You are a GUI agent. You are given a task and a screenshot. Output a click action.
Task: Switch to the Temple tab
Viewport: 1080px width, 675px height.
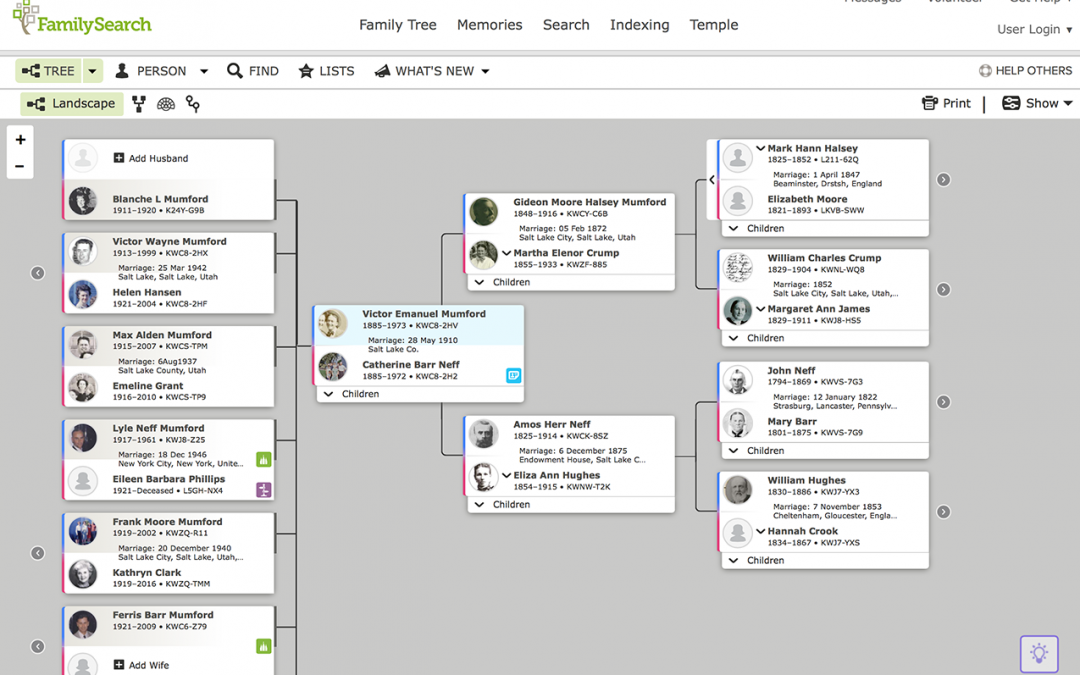(713, 25)
